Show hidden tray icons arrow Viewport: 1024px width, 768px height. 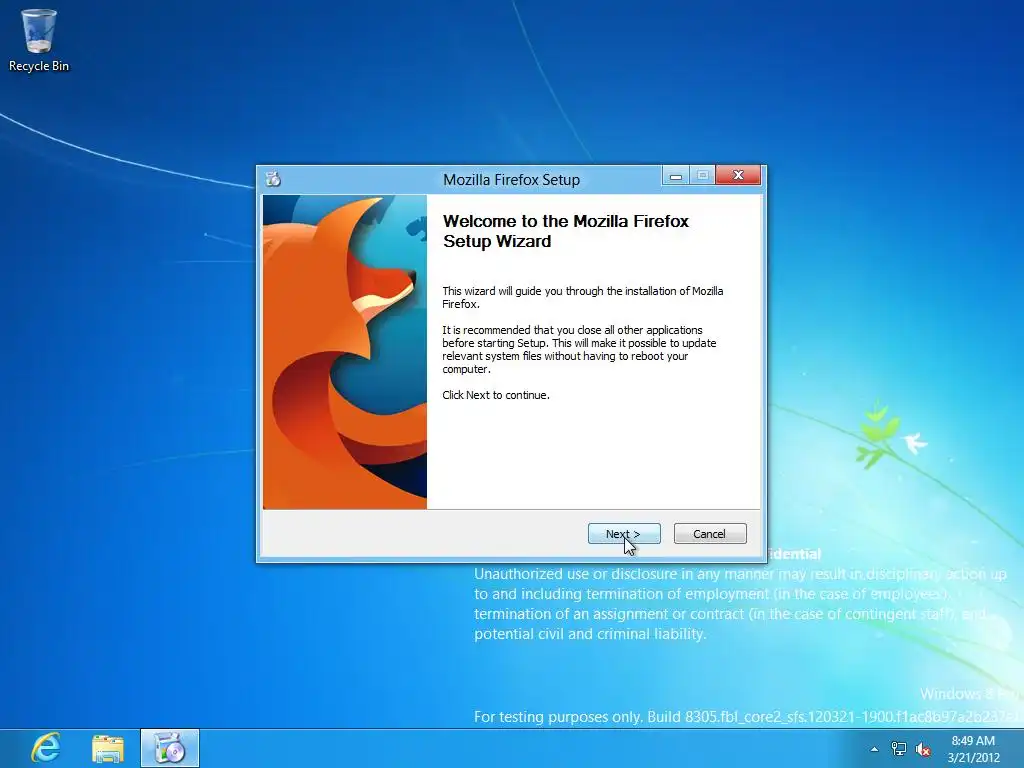pos(874,749)
